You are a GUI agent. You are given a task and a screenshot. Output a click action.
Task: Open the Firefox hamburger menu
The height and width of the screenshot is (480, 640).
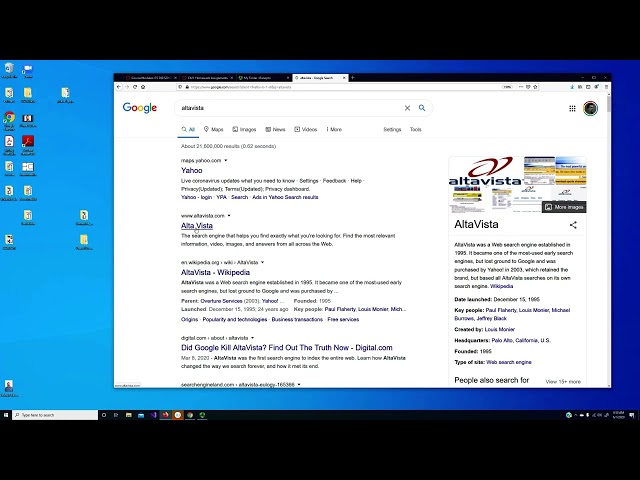pos(606,87)
